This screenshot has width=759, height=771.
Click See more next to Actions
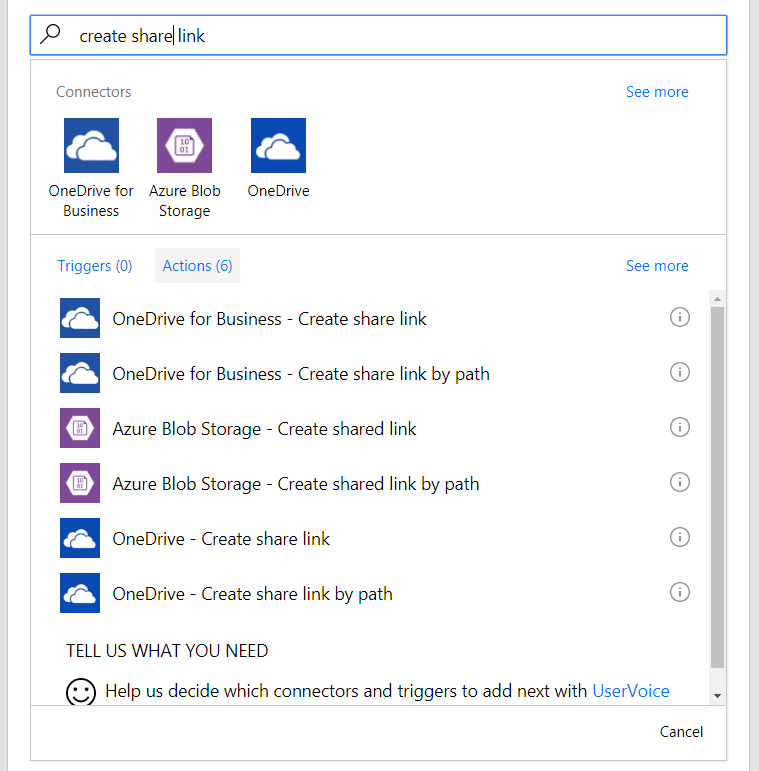656,266
